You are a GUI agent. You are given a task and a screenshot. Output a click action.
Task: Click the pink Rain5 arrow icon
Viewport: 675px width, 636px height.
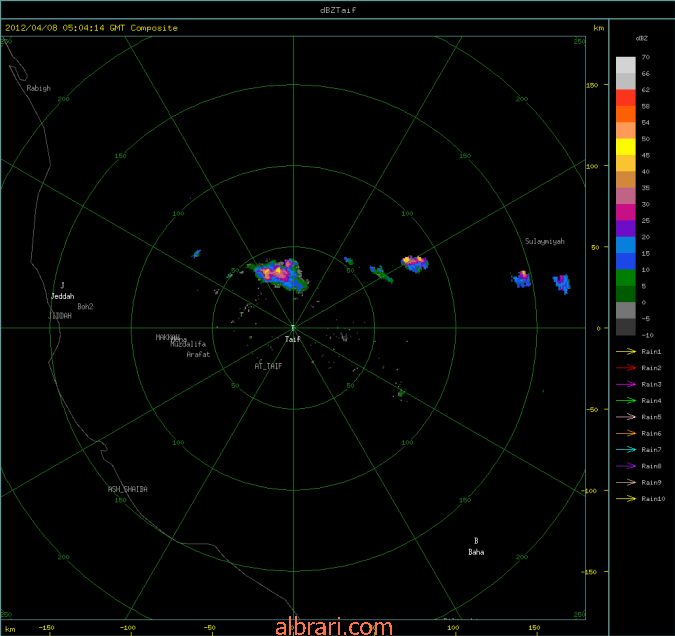626,417
